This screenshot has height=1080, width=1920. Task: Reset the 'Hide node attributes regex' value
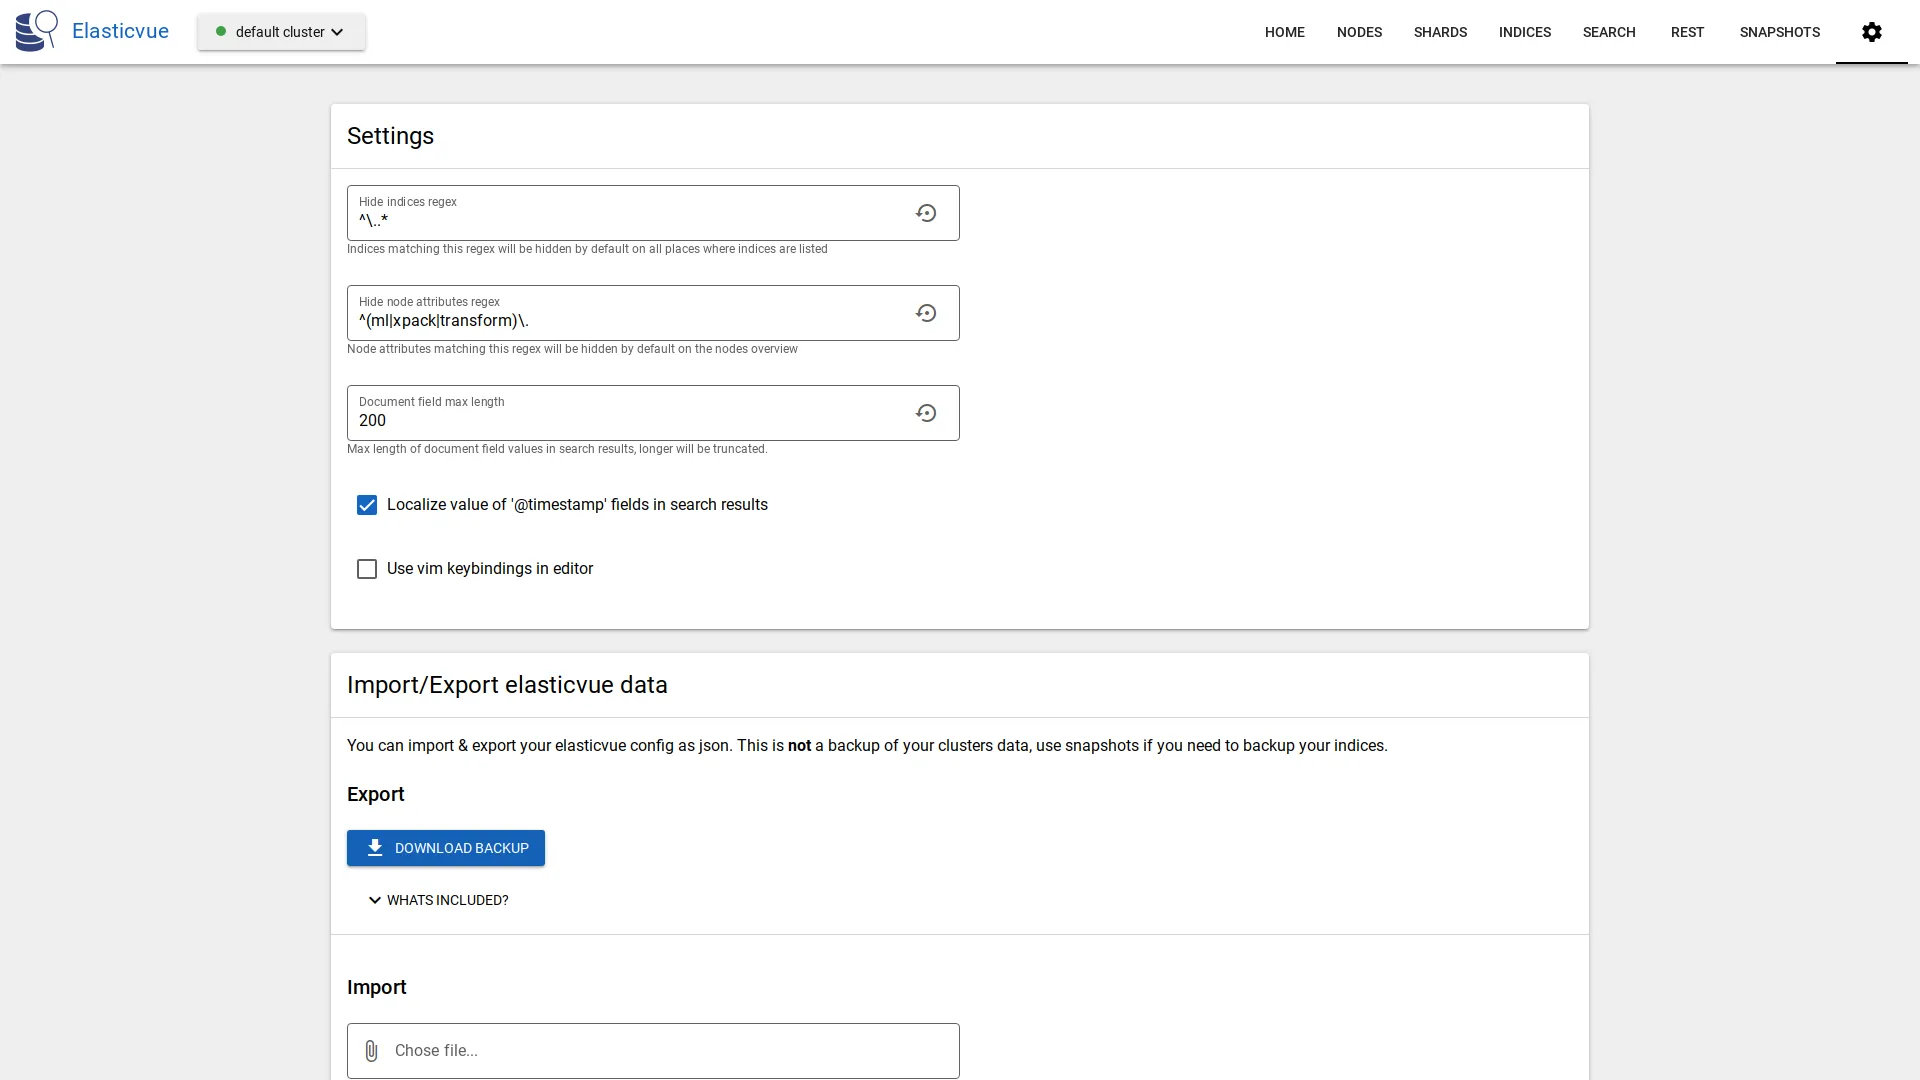click(926, 313)
